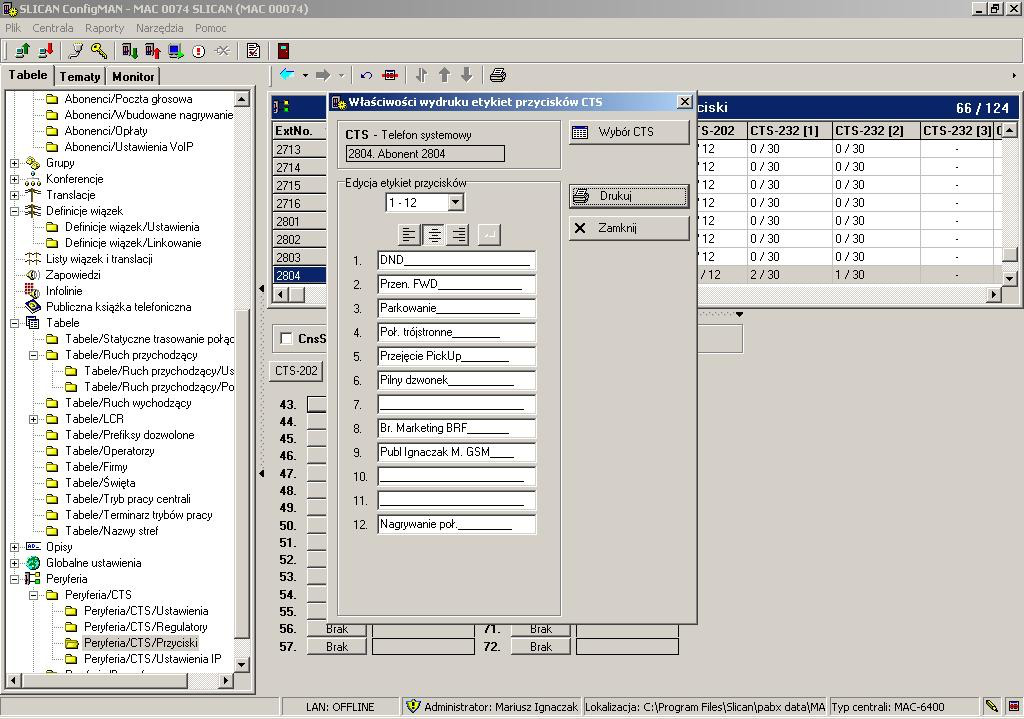Click the red strikethrough table icon

click(x=390, y=75)
